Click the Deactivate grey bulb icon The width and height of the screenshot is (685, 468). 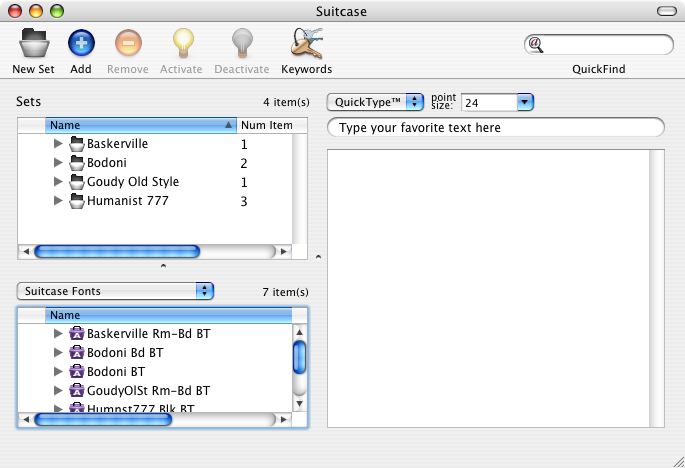(x=242, y=43)
